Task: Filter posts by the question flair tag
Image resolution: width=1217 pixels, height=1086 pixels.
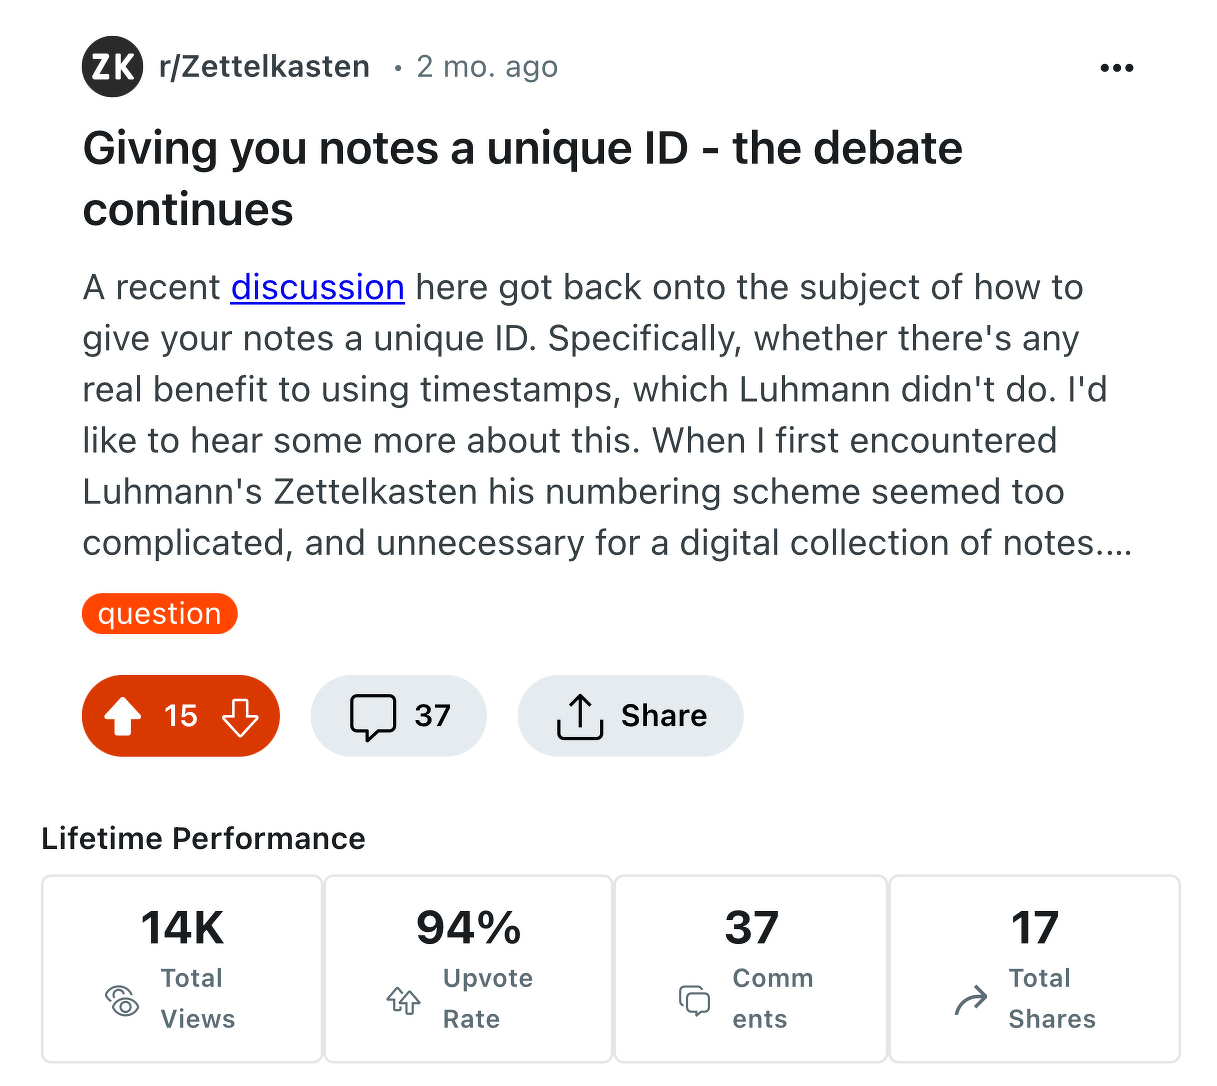Action: point(159,613)
